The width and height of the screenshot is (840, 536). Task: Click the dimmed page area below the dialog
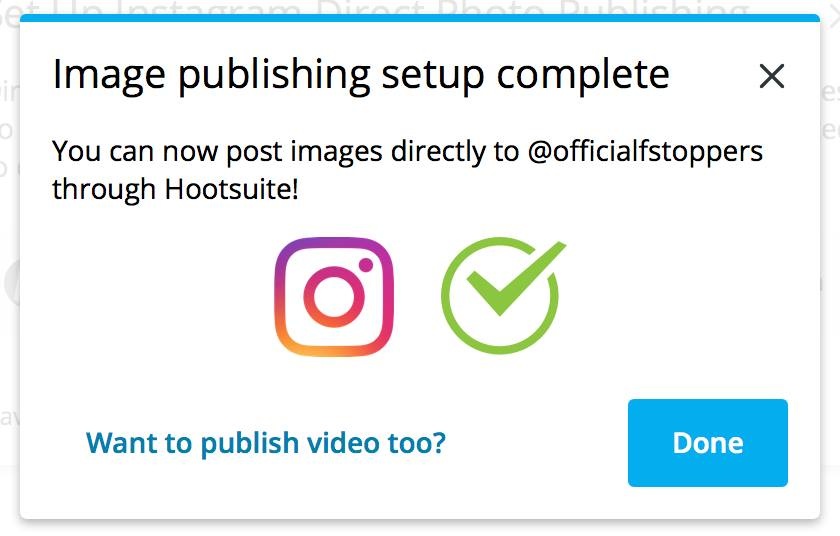point(420,528)
